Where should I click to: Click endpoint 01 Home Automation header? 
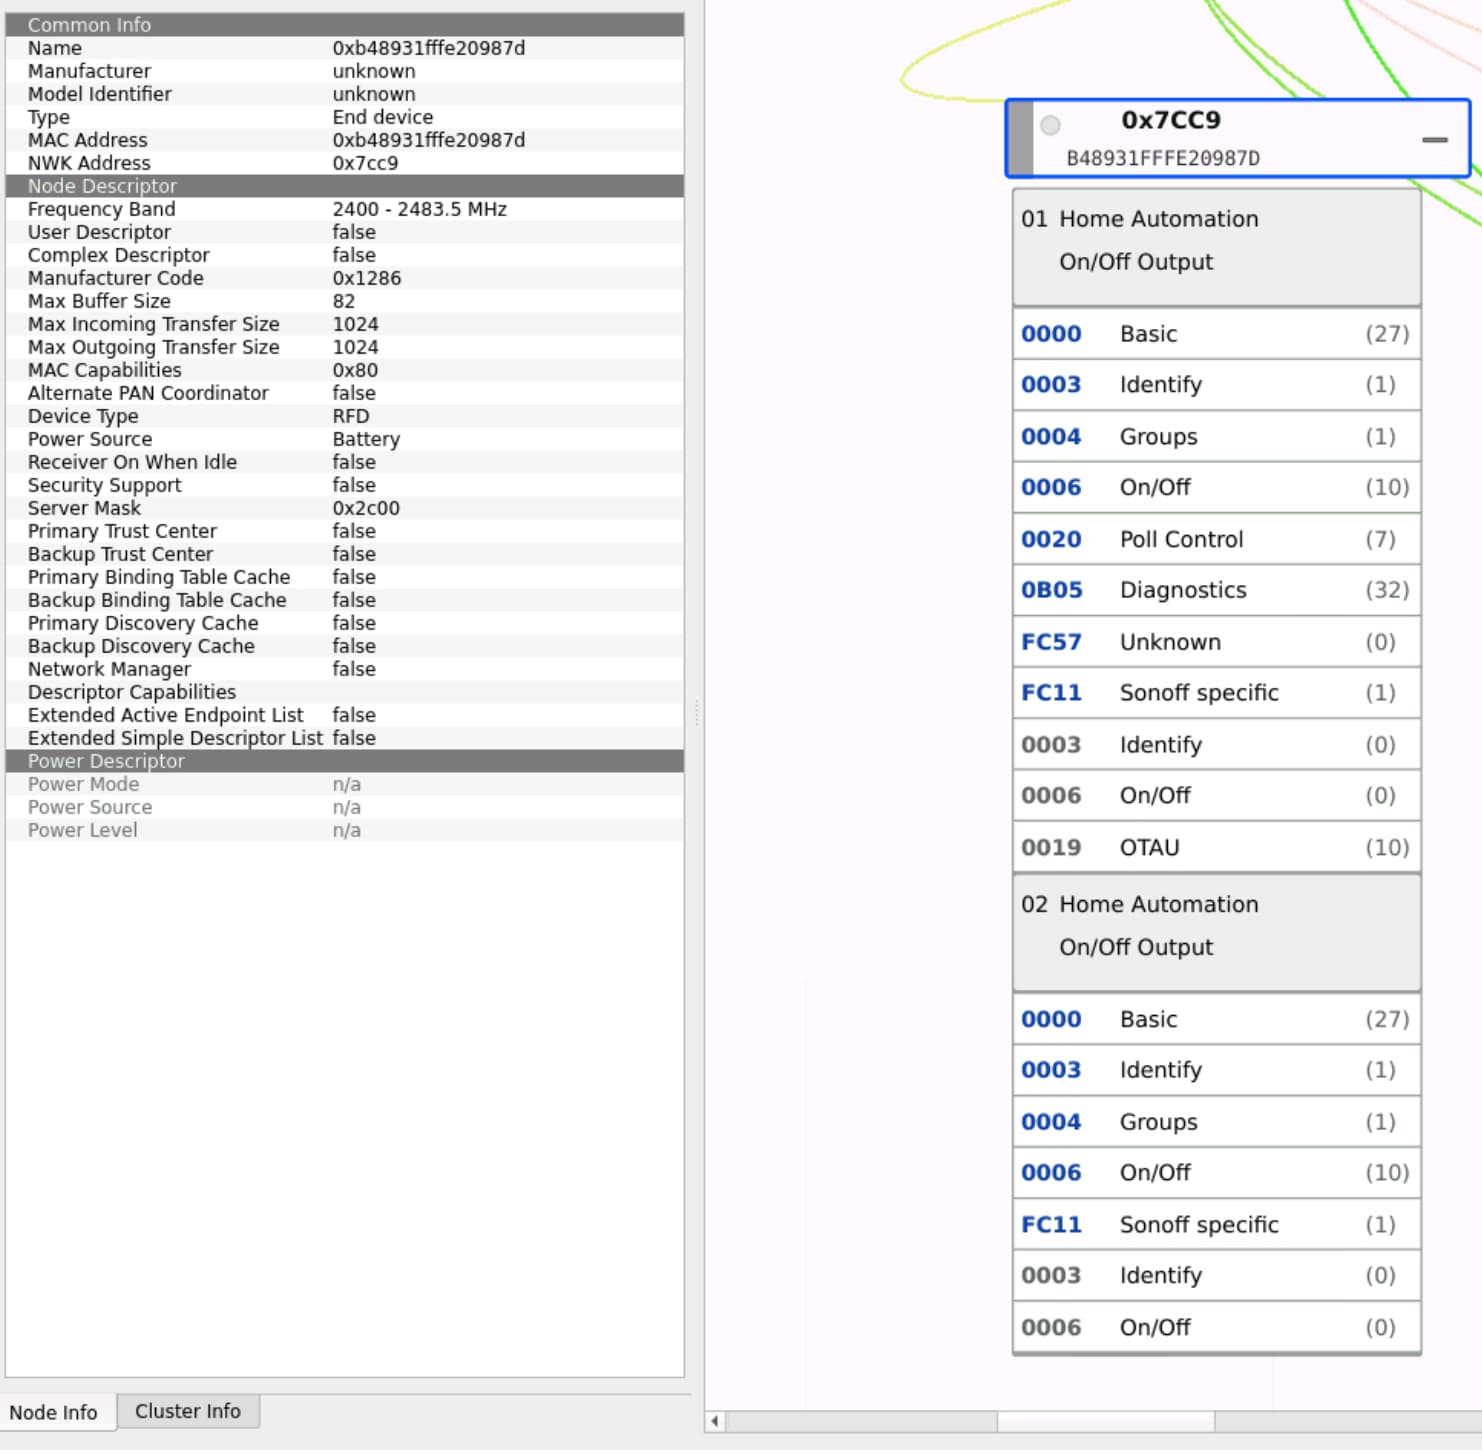click(x=1215, y=241)
